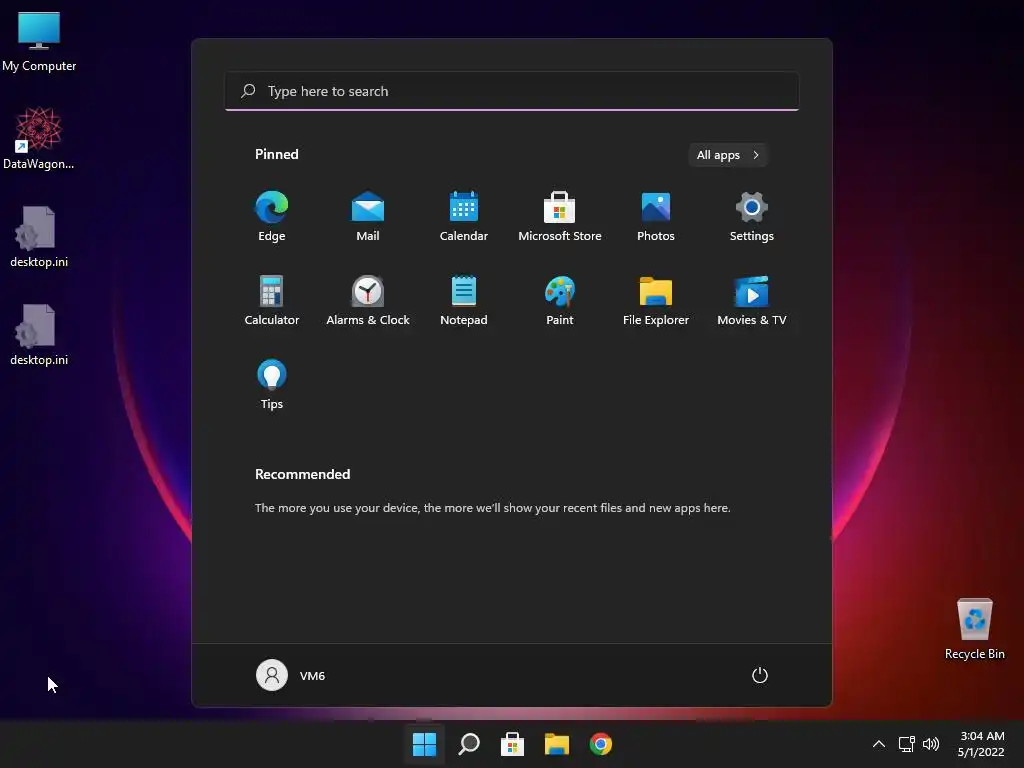This screenshot has height=768, width=1024.
Task: Select the Recycle Bin icon
Action: [974, 629]
